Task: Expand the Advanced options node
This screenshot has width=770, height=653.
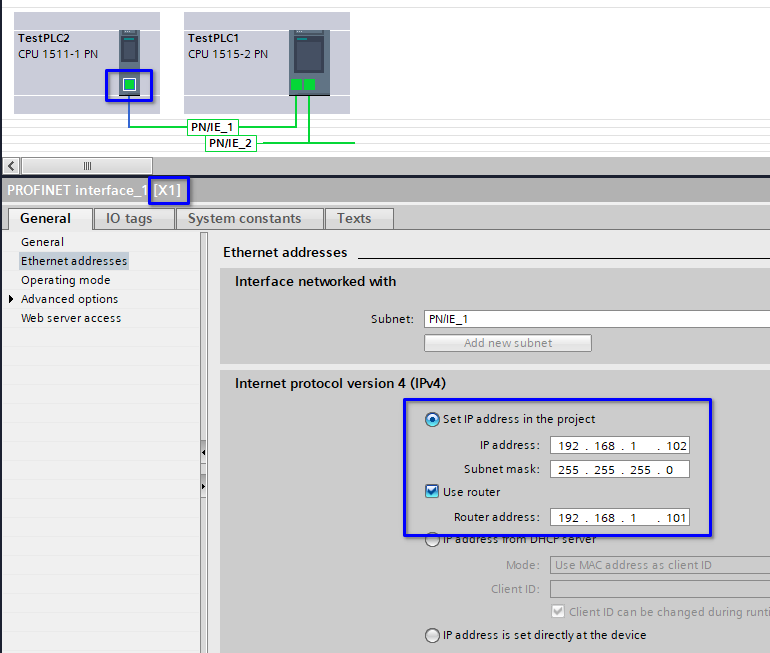Action: click(x=11, y=299)
